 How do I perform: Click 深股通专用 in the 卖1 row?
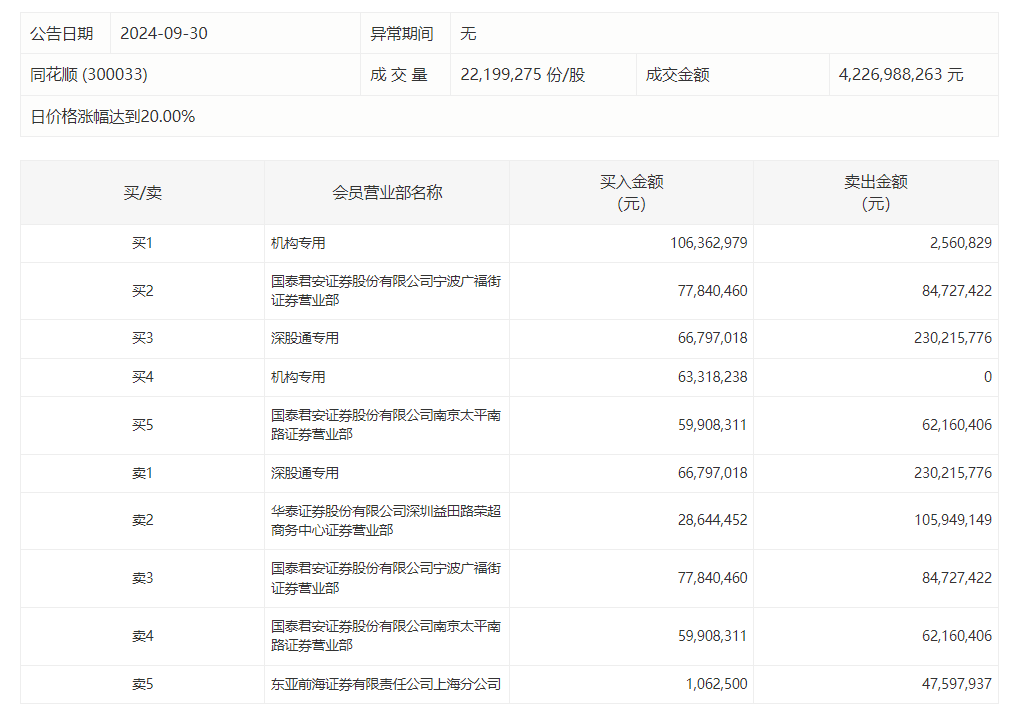coord(305,473)
